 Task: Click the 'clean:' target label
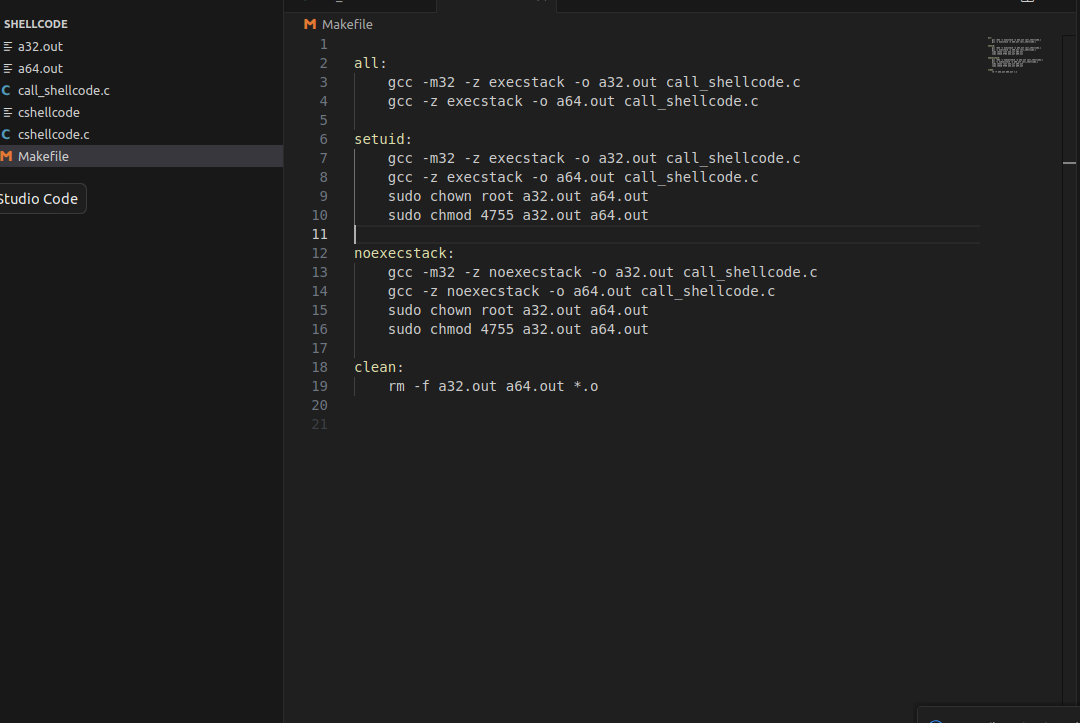379,367
